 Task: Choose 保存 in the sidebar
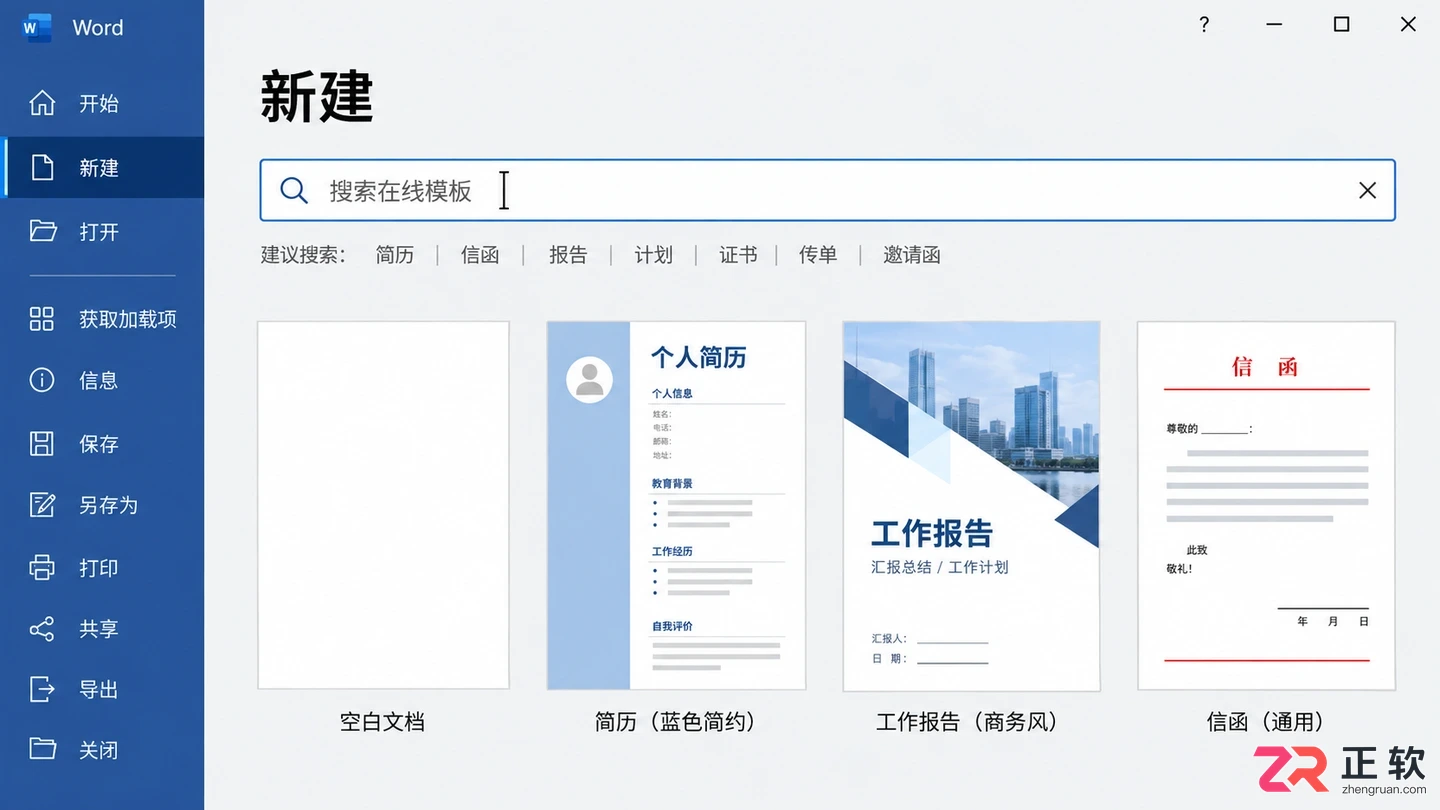coord(102,443)
